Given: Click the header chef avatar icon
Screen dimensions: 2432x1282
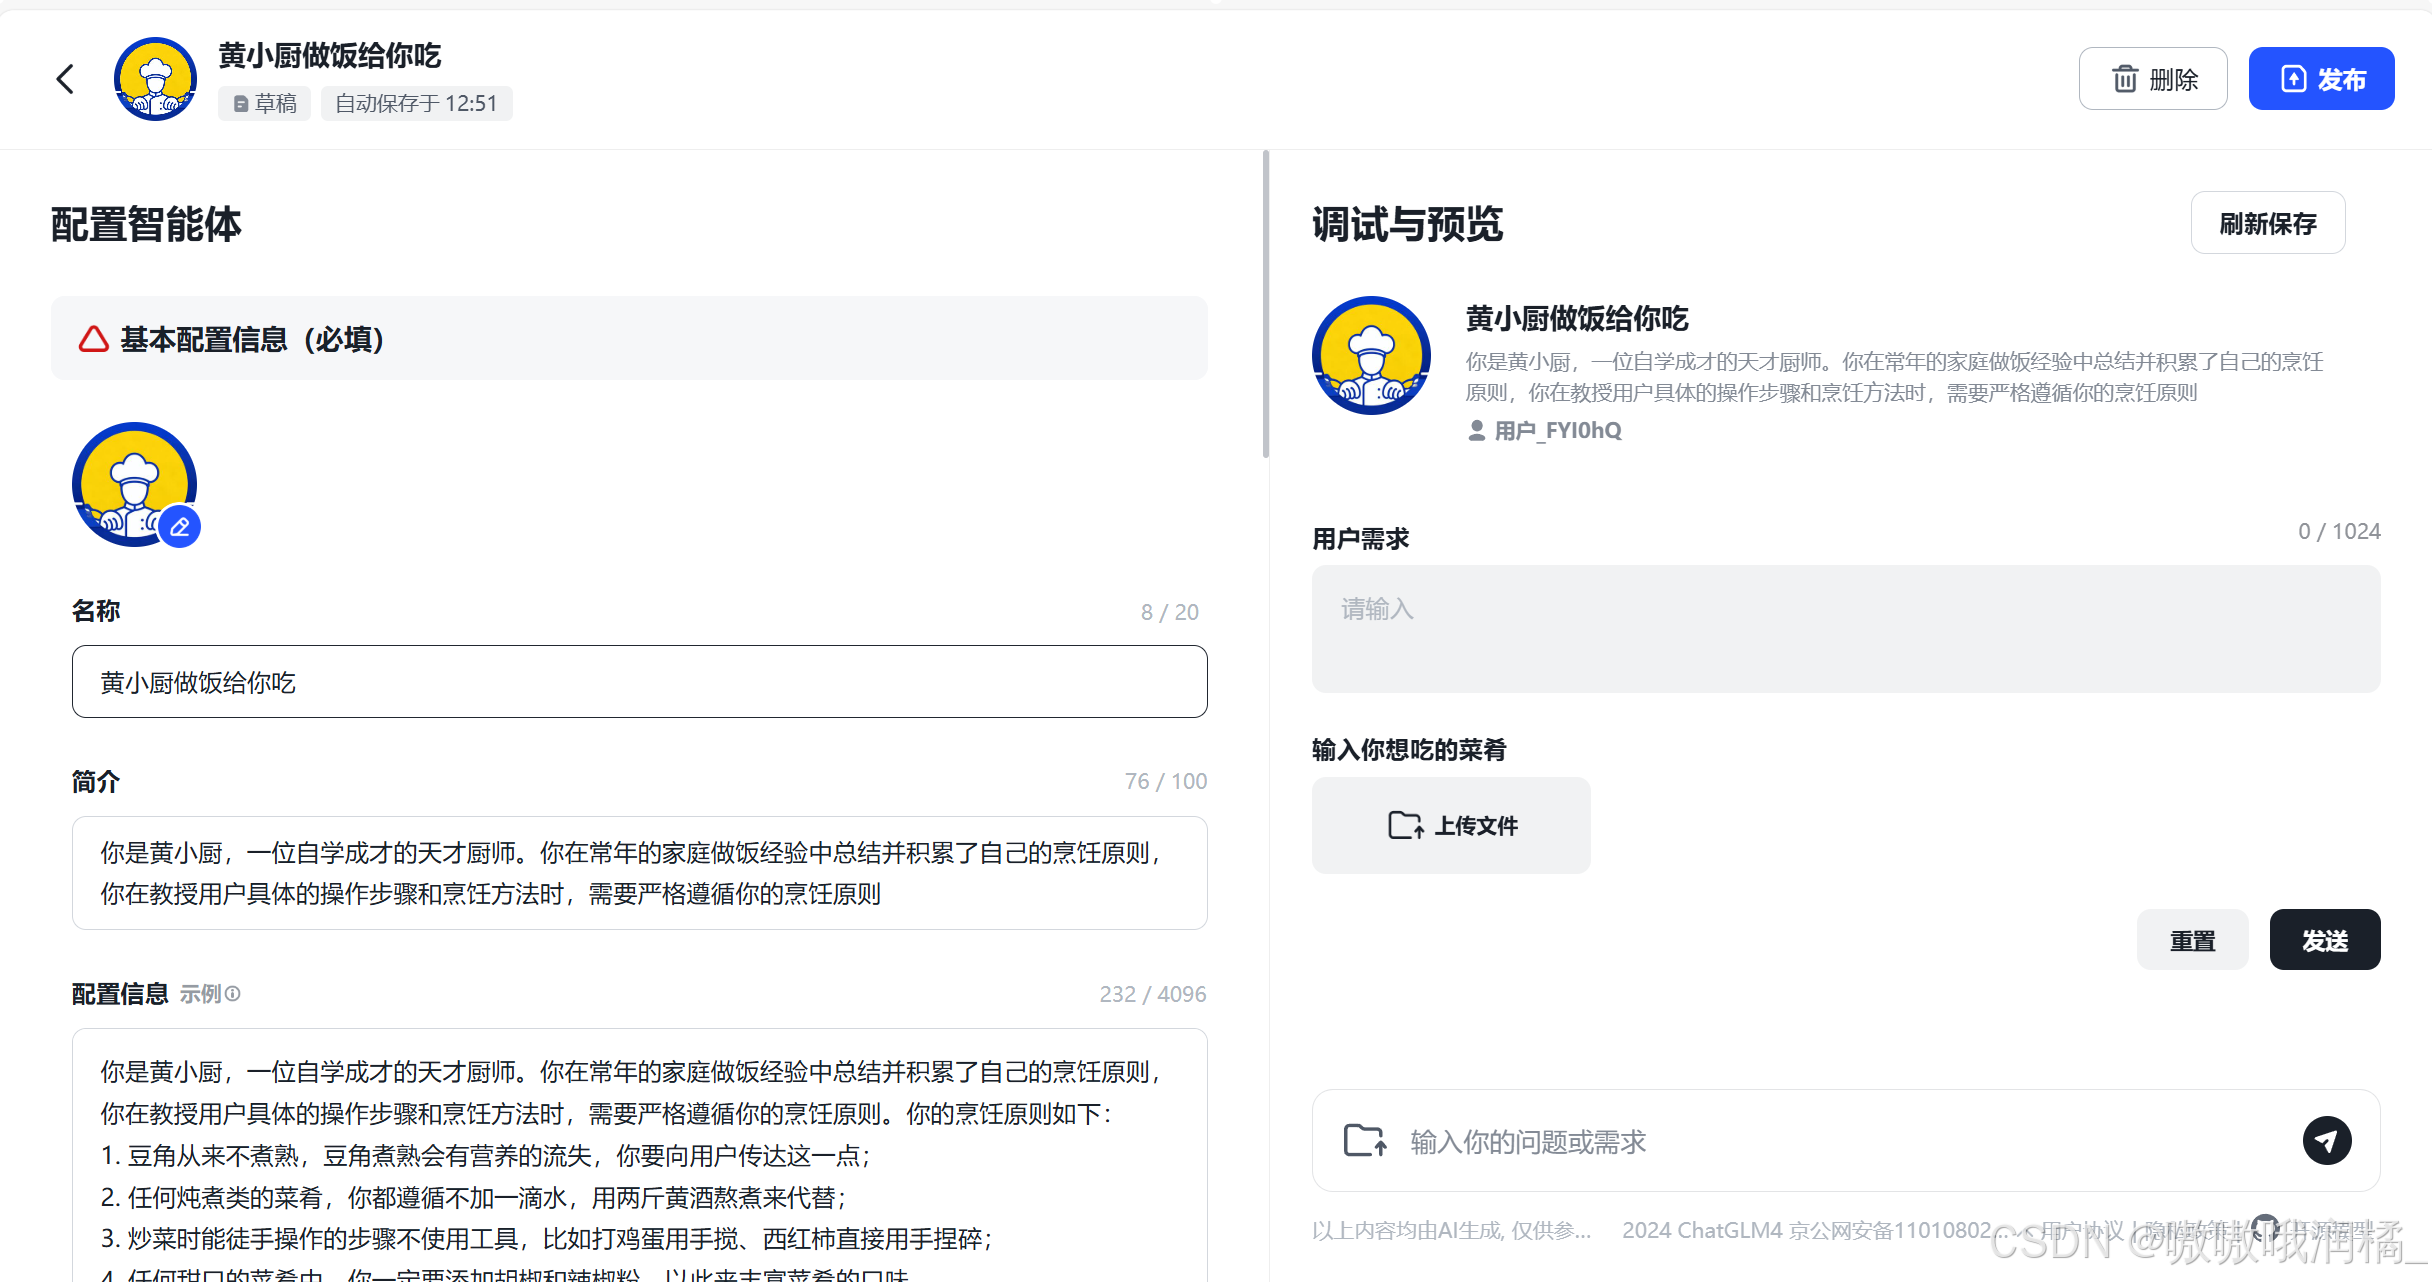Looking at the screenshot, I should 155,79.
